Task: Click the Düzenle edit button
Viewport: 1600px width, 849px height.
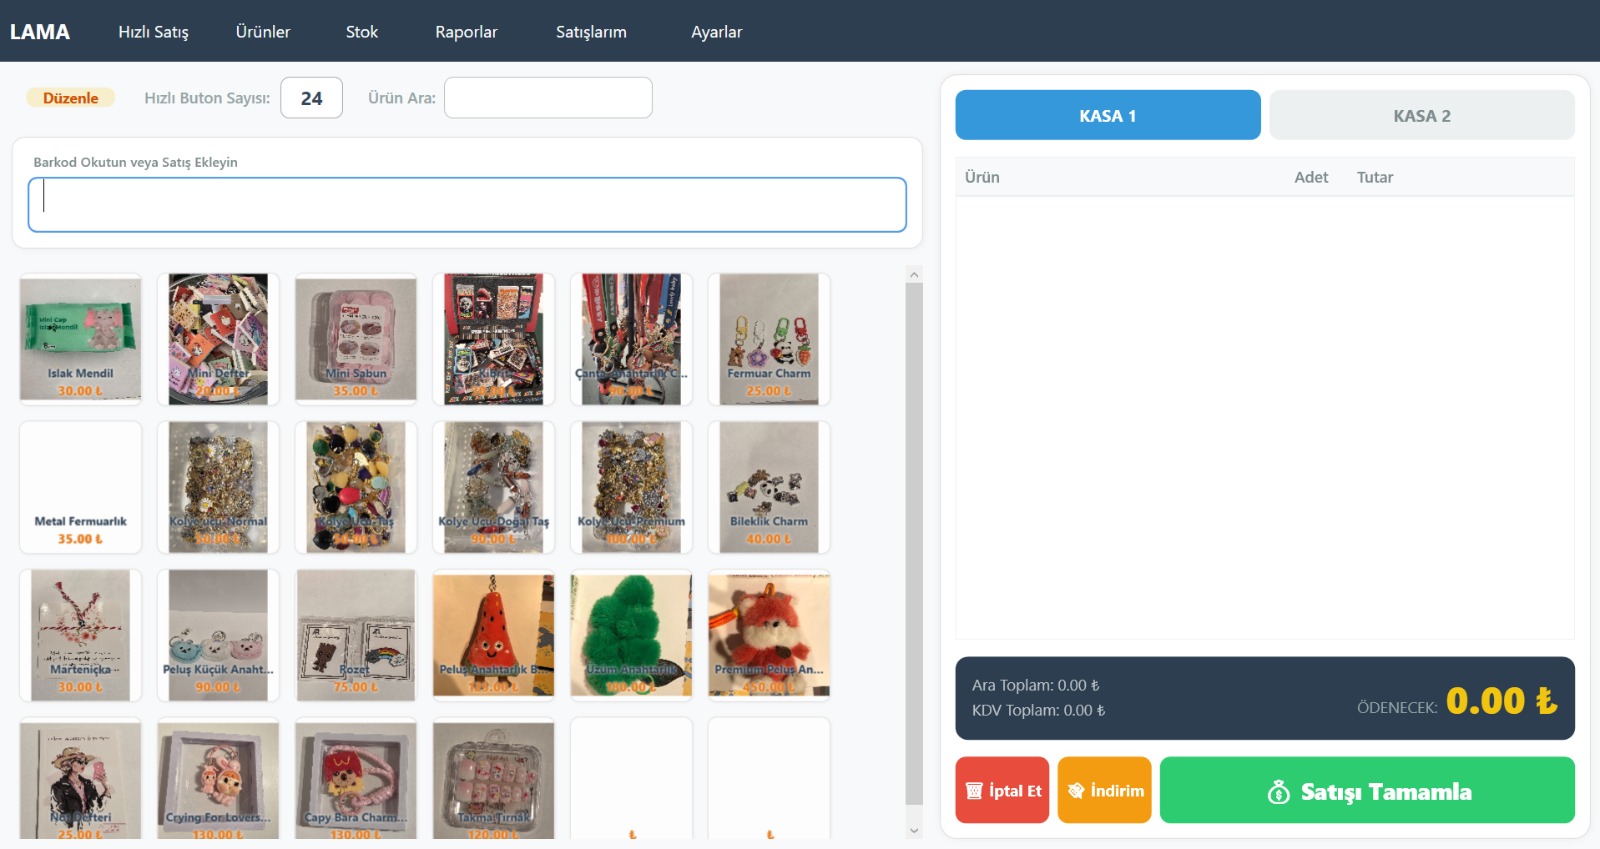Action: click(70, 98)
